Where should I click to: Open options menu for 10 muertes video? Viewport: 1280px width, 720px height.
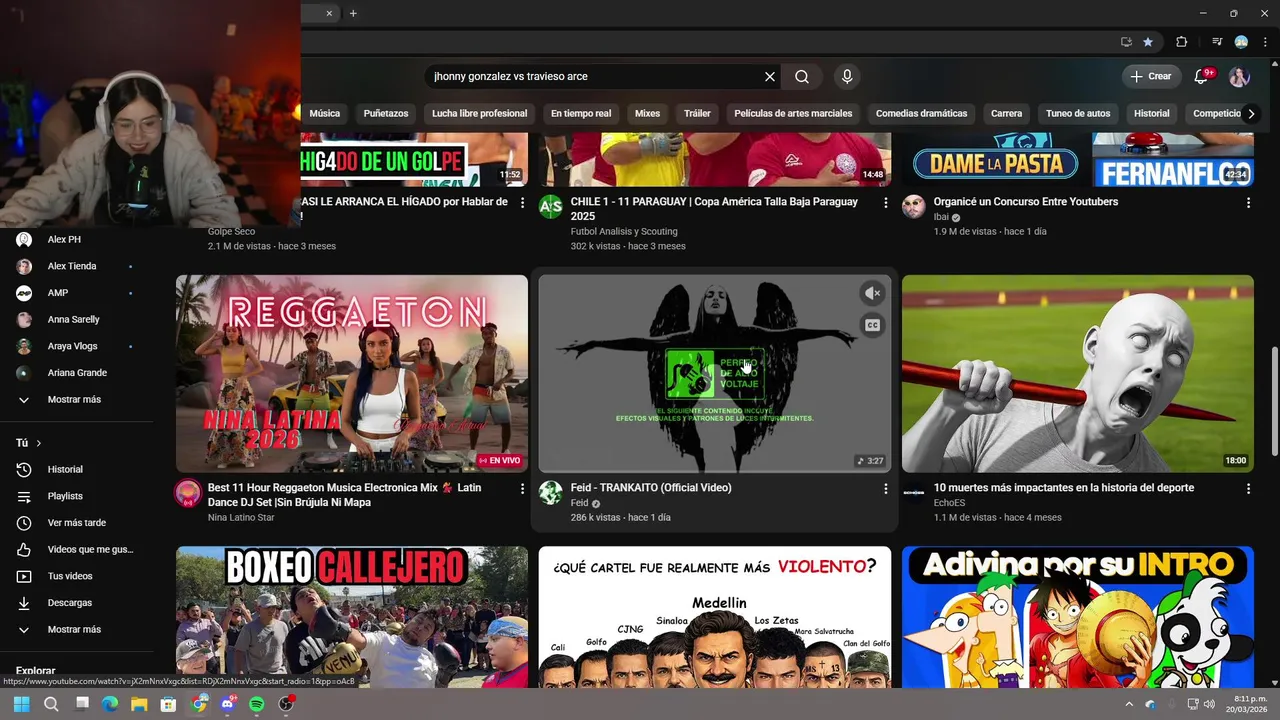1248,488
